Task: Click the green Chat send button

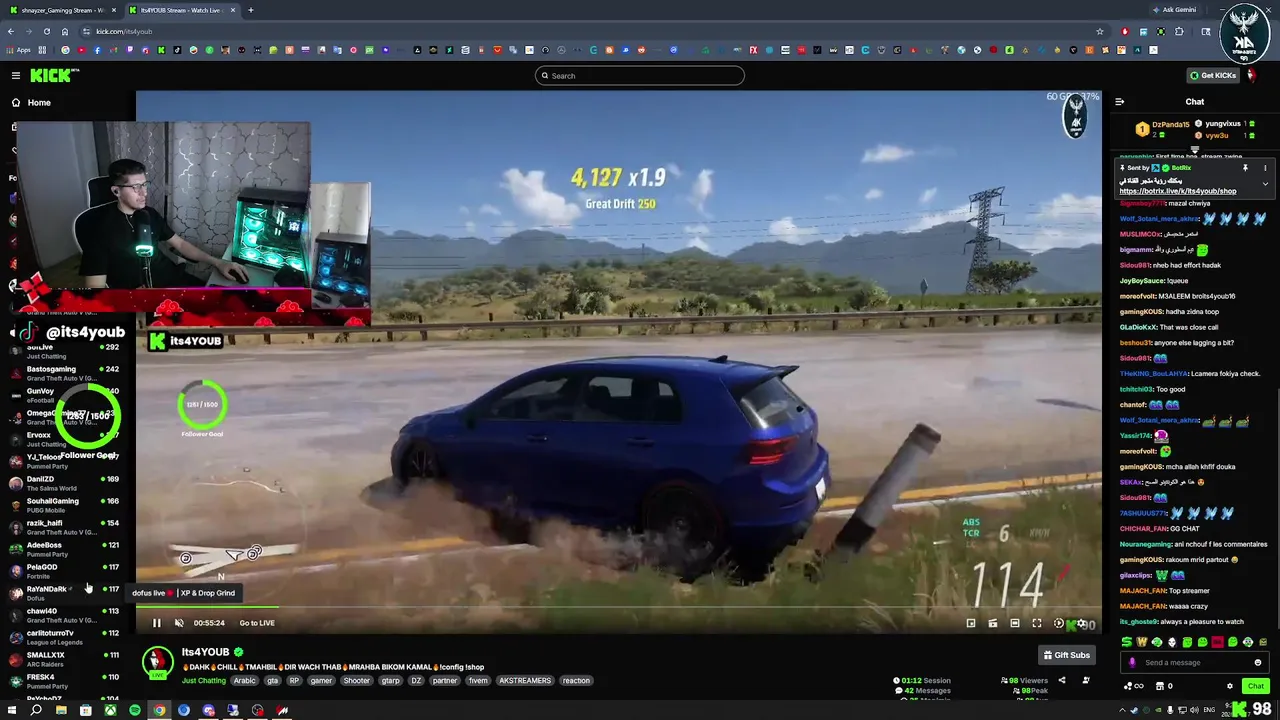Action: [1256, 686]
